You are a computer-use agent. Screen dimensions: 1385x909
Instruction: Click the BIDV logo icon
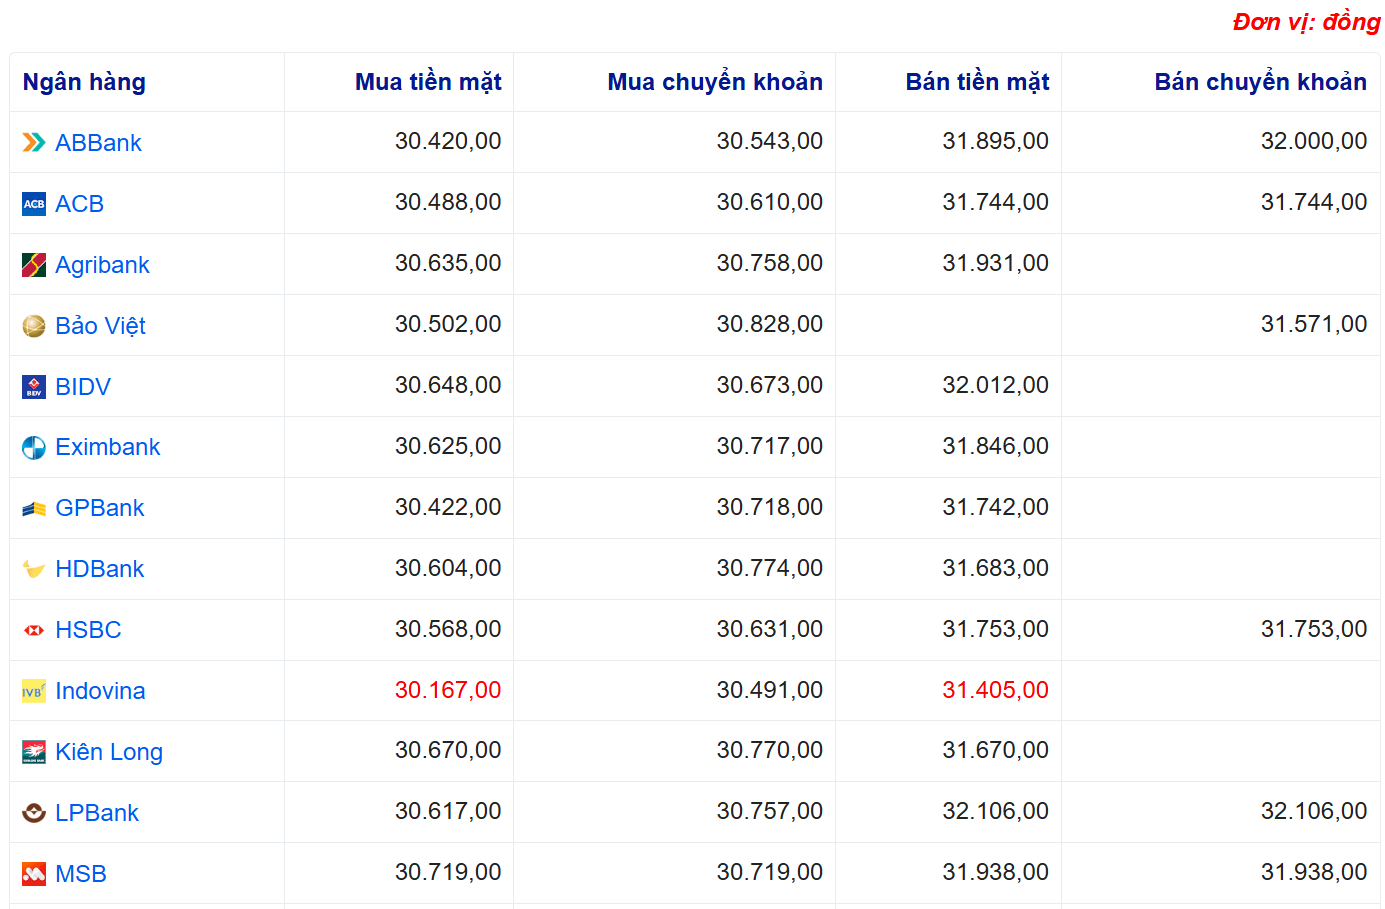[34, 387]
